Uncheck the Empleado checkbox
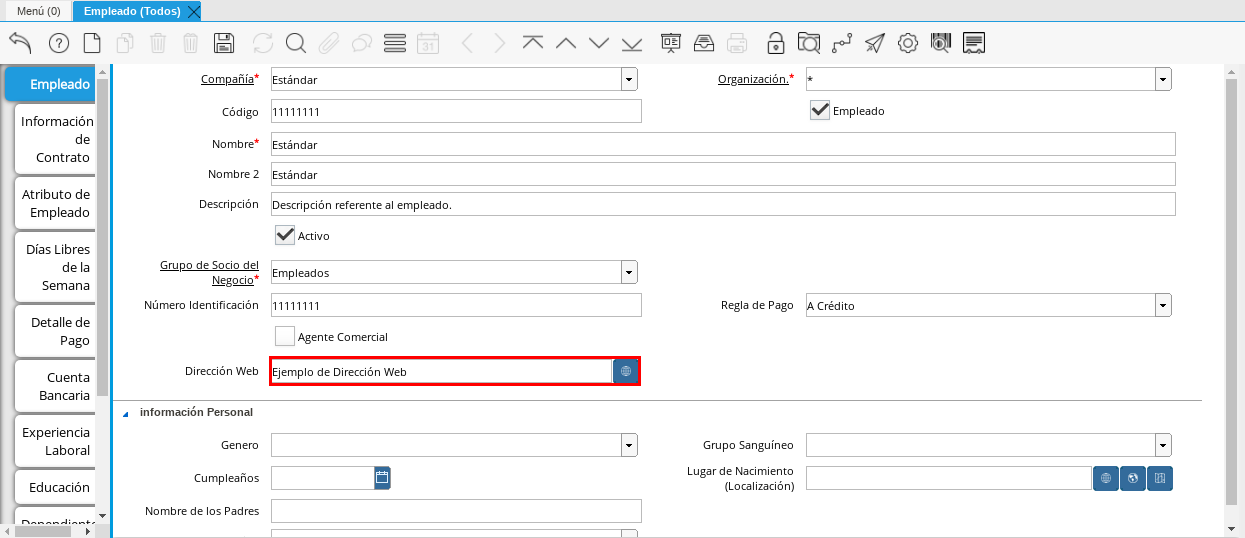 pos(820,110)
